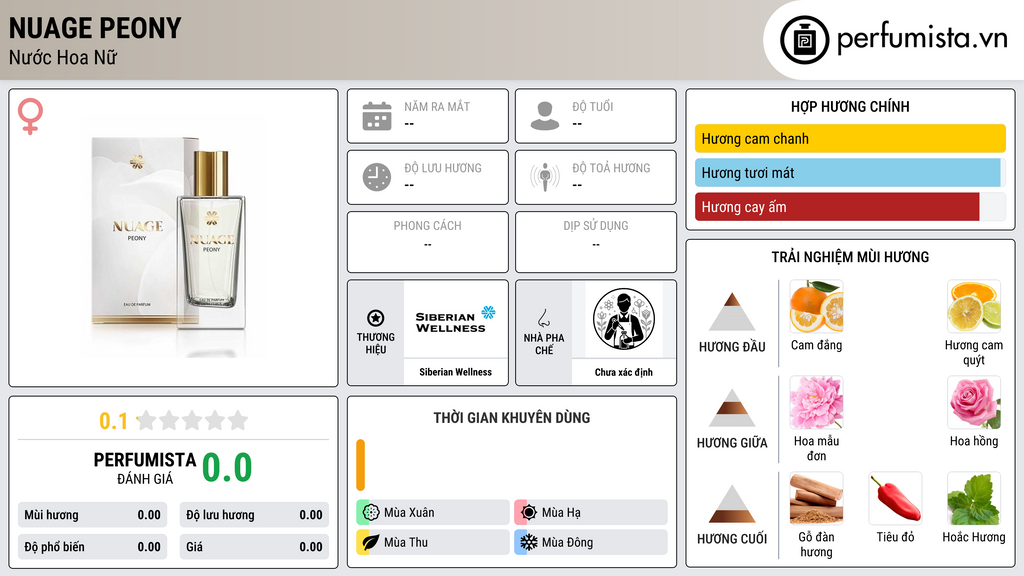The width and height of the screenshot is (1024, 576).
Task: Click the person silhouette icon for Độ tuổi
Action: point(545,116)
